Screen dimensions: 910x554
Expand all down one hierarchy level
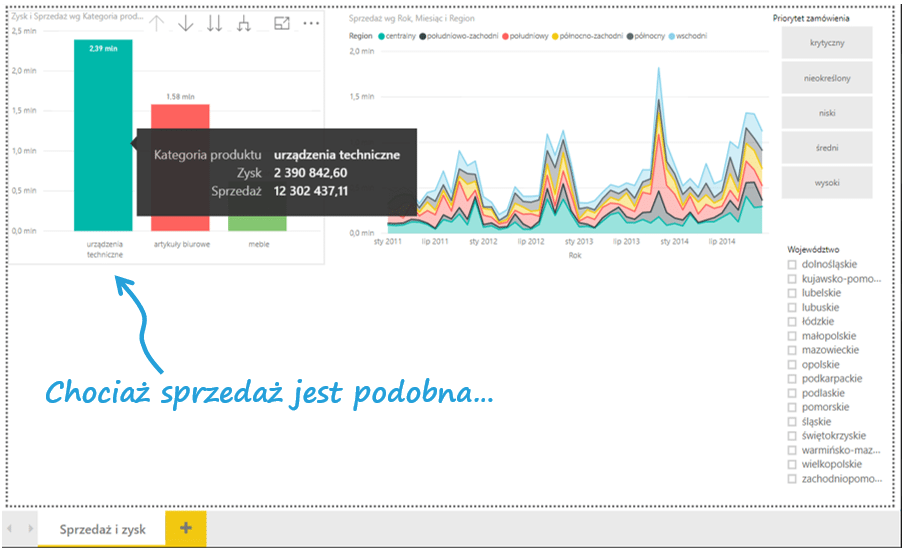(243, 24)
